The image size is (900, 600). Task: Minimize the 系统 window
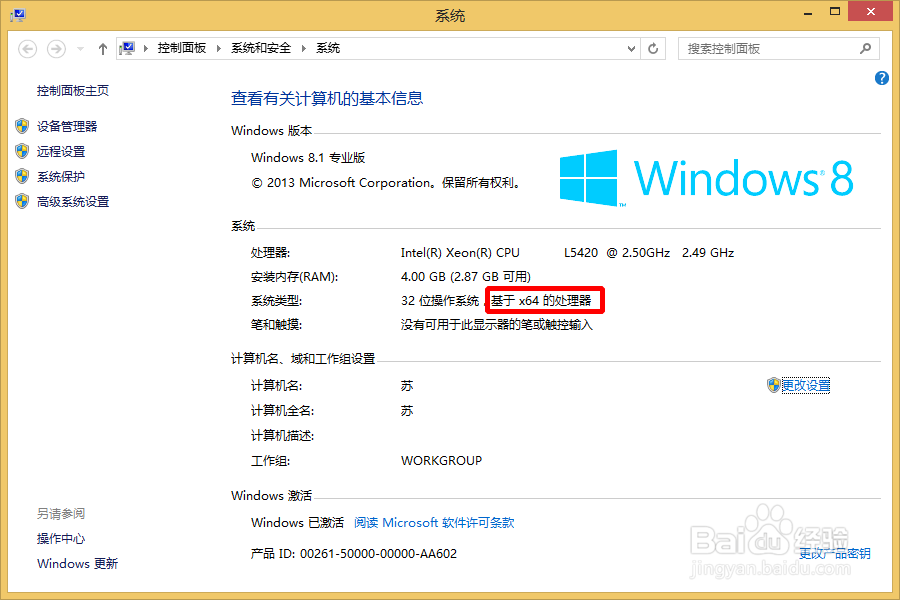[x=808, y=11]
